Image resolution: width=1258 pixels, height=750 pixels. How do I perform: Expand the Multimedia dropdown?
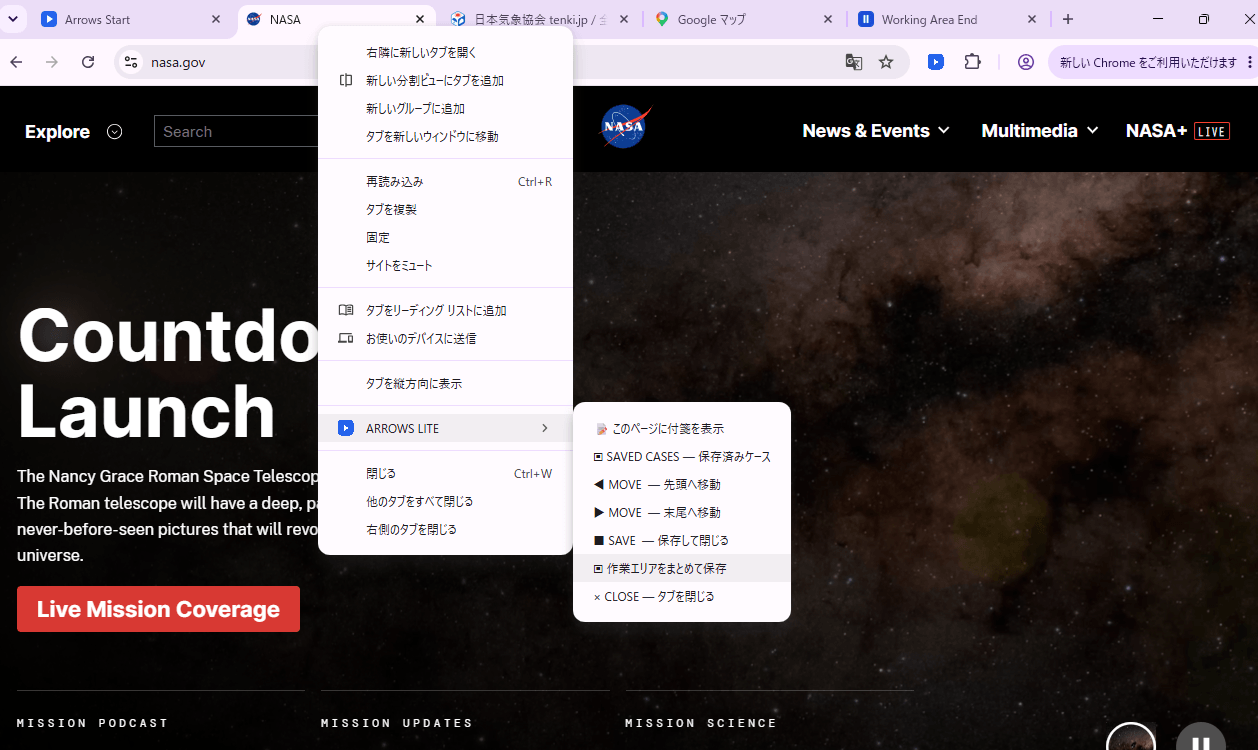[x=1040, y=131]
